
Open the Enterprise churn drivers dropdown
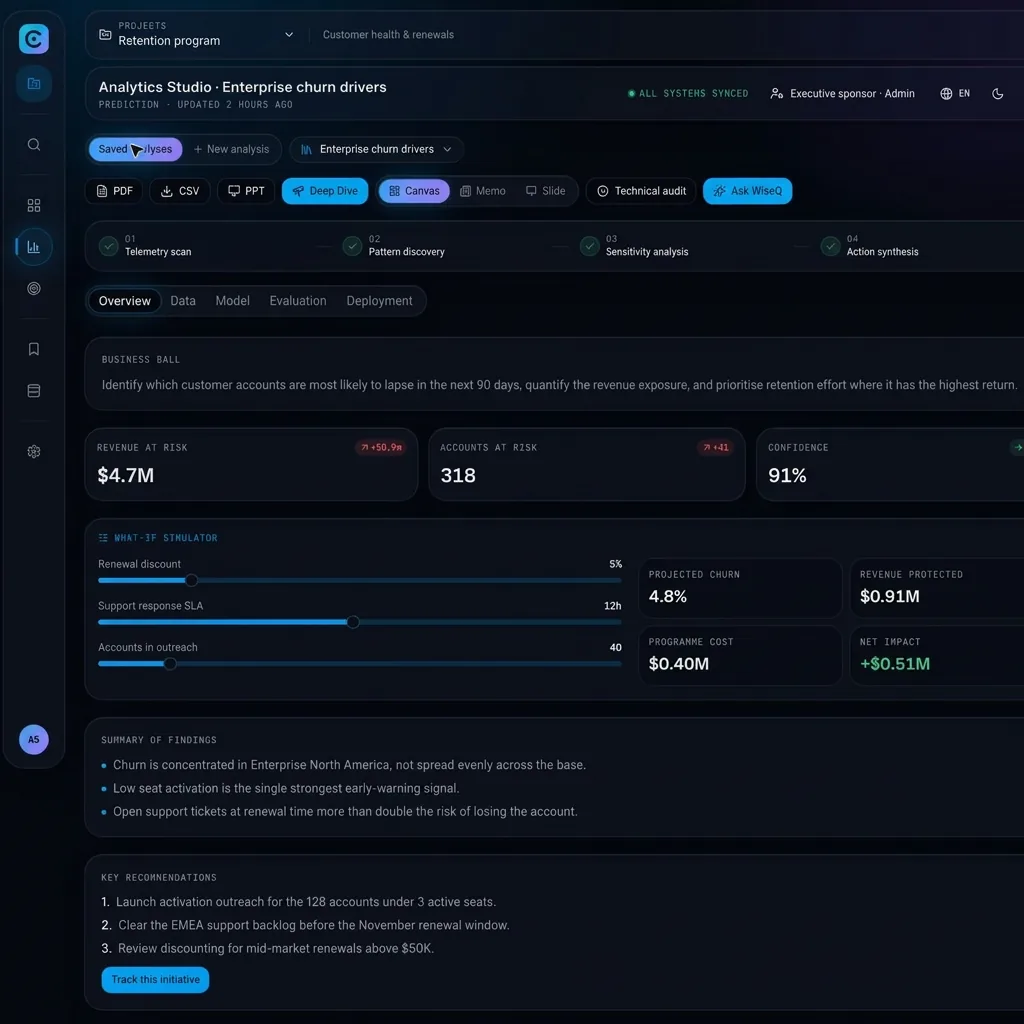pos(376,149)
